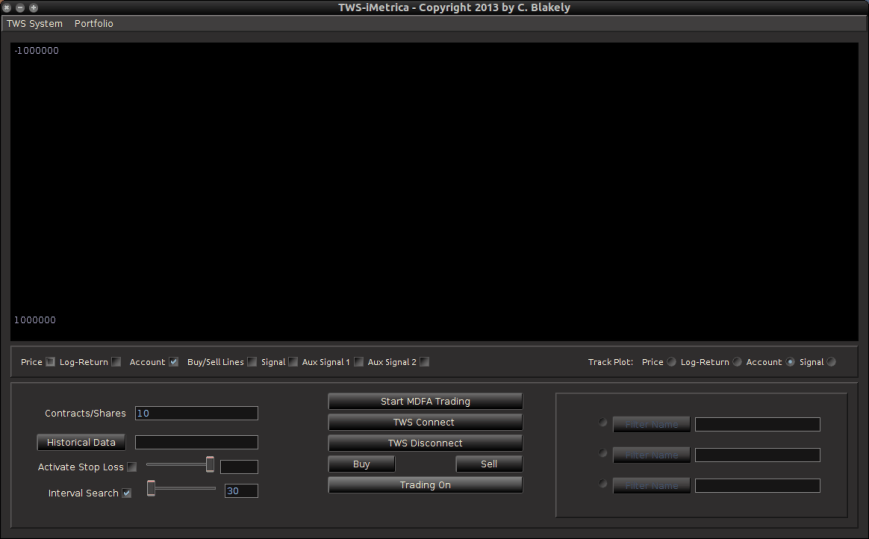Click the second filter name text field

[x=758, y=455]
